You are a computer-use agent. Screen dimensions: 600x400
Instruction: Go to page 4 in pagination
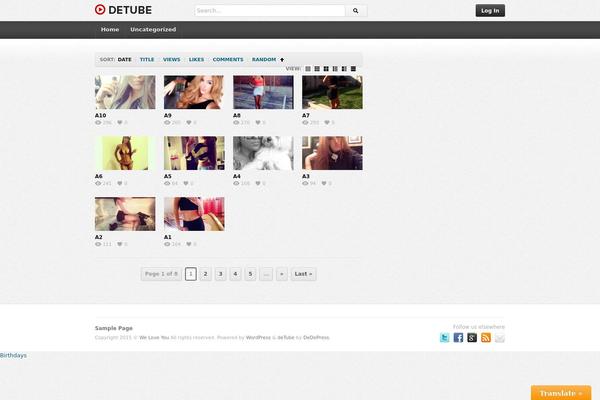(235, 274)
